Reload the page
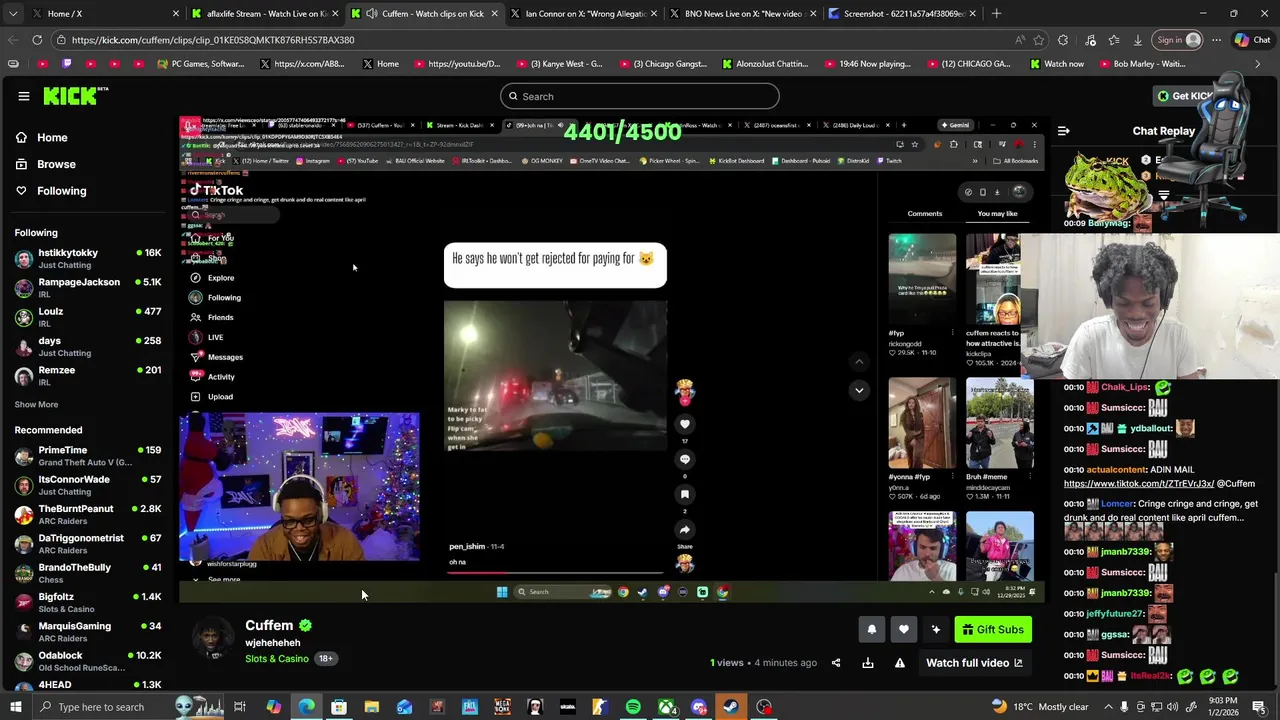Viewport: 1280px width, 720px height. 37,40
